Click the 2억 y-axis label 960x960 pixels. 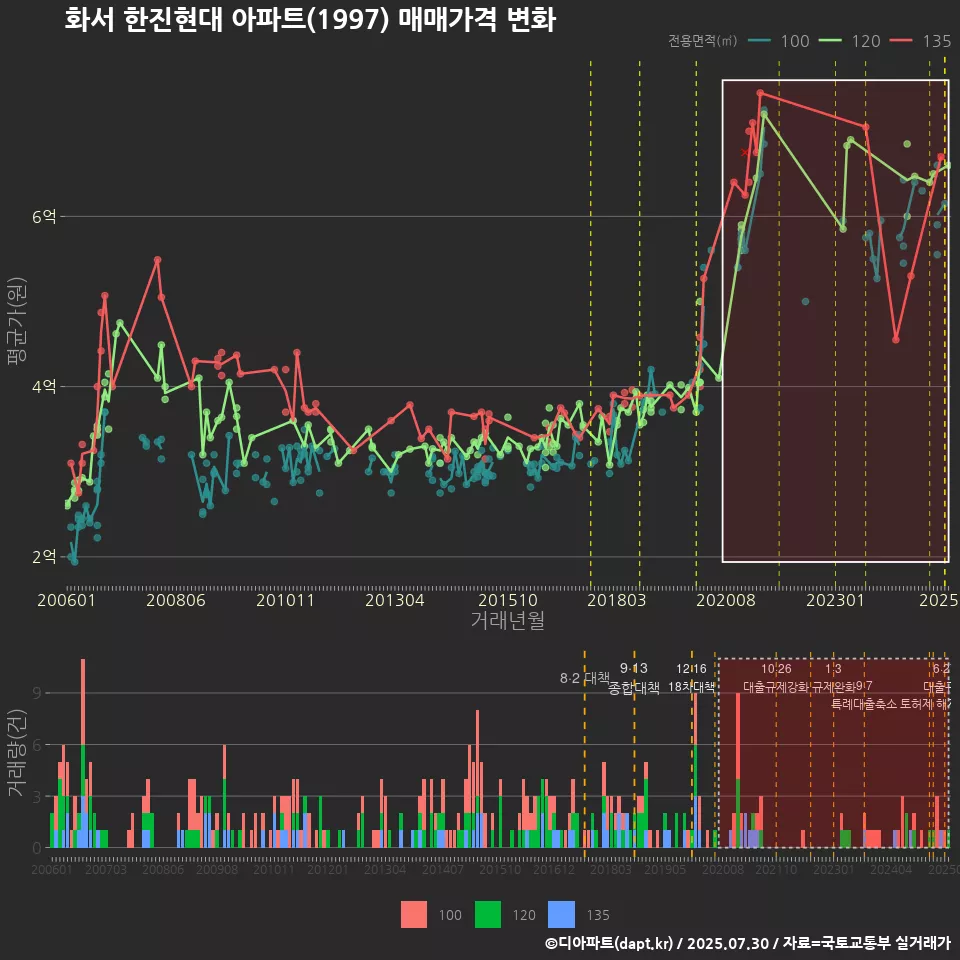[44, 557]
